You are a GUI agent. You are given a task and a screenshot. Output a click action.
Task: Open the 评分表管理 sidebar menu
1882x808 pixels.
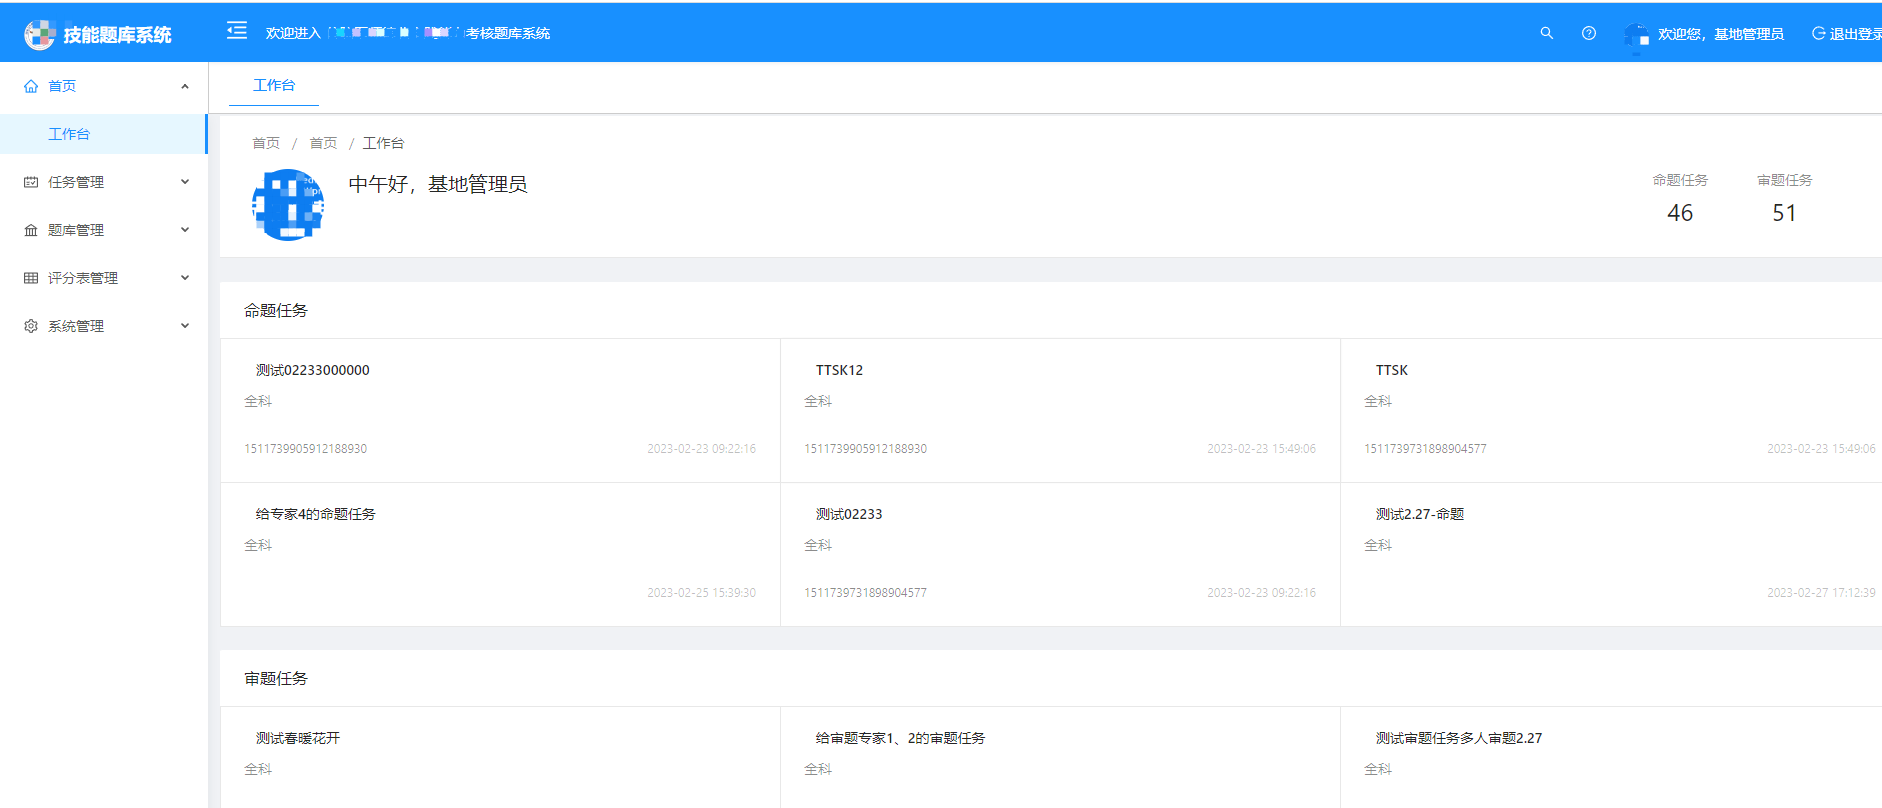(104, 278)
